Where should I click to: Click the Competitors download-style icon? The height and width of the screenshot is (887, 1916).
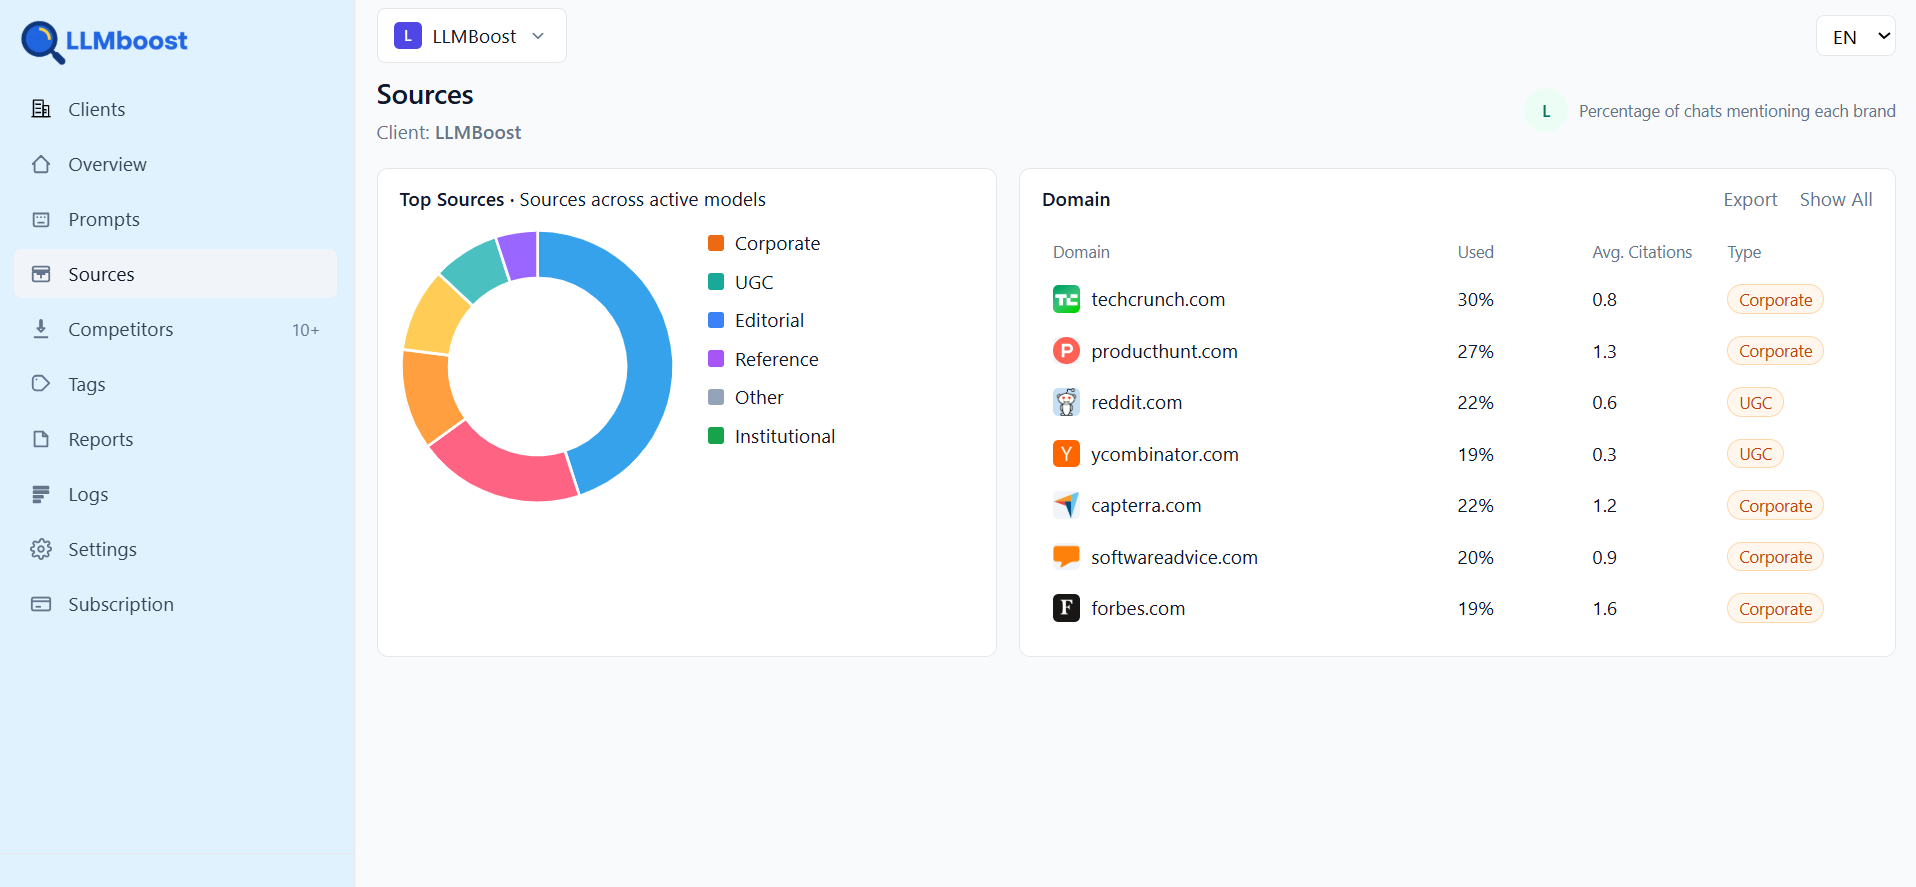click(41, 329)
